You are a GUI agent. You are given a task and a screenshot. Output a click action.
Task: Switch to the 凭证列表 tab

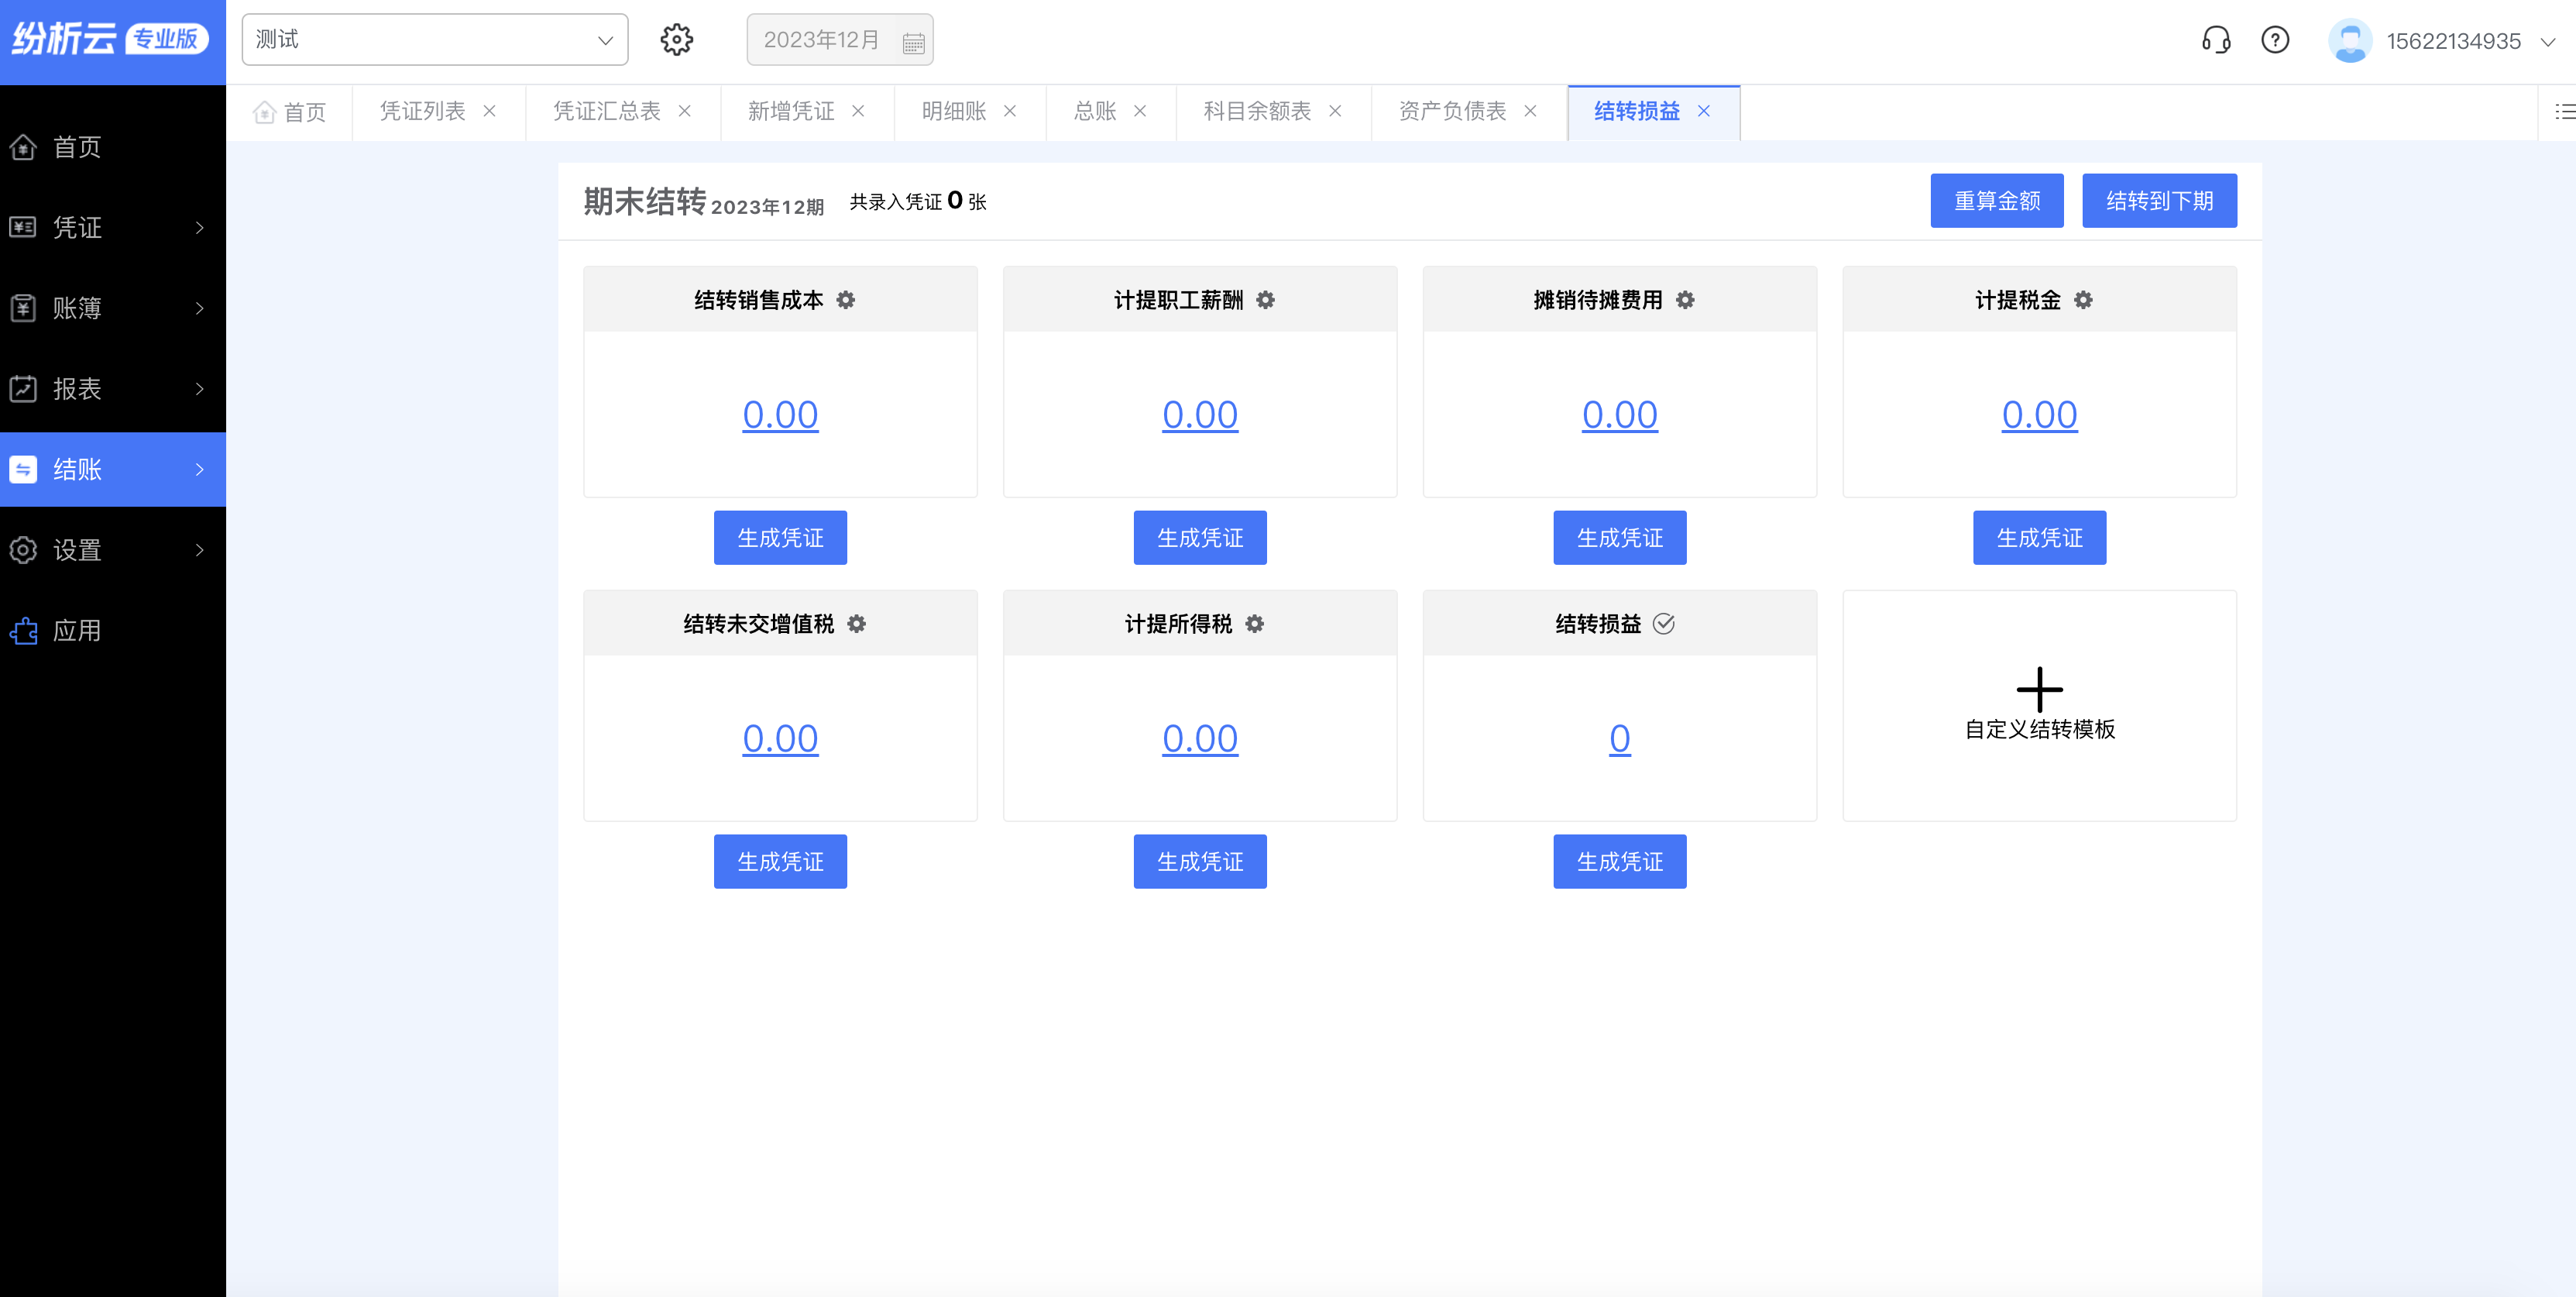[423, 111]
